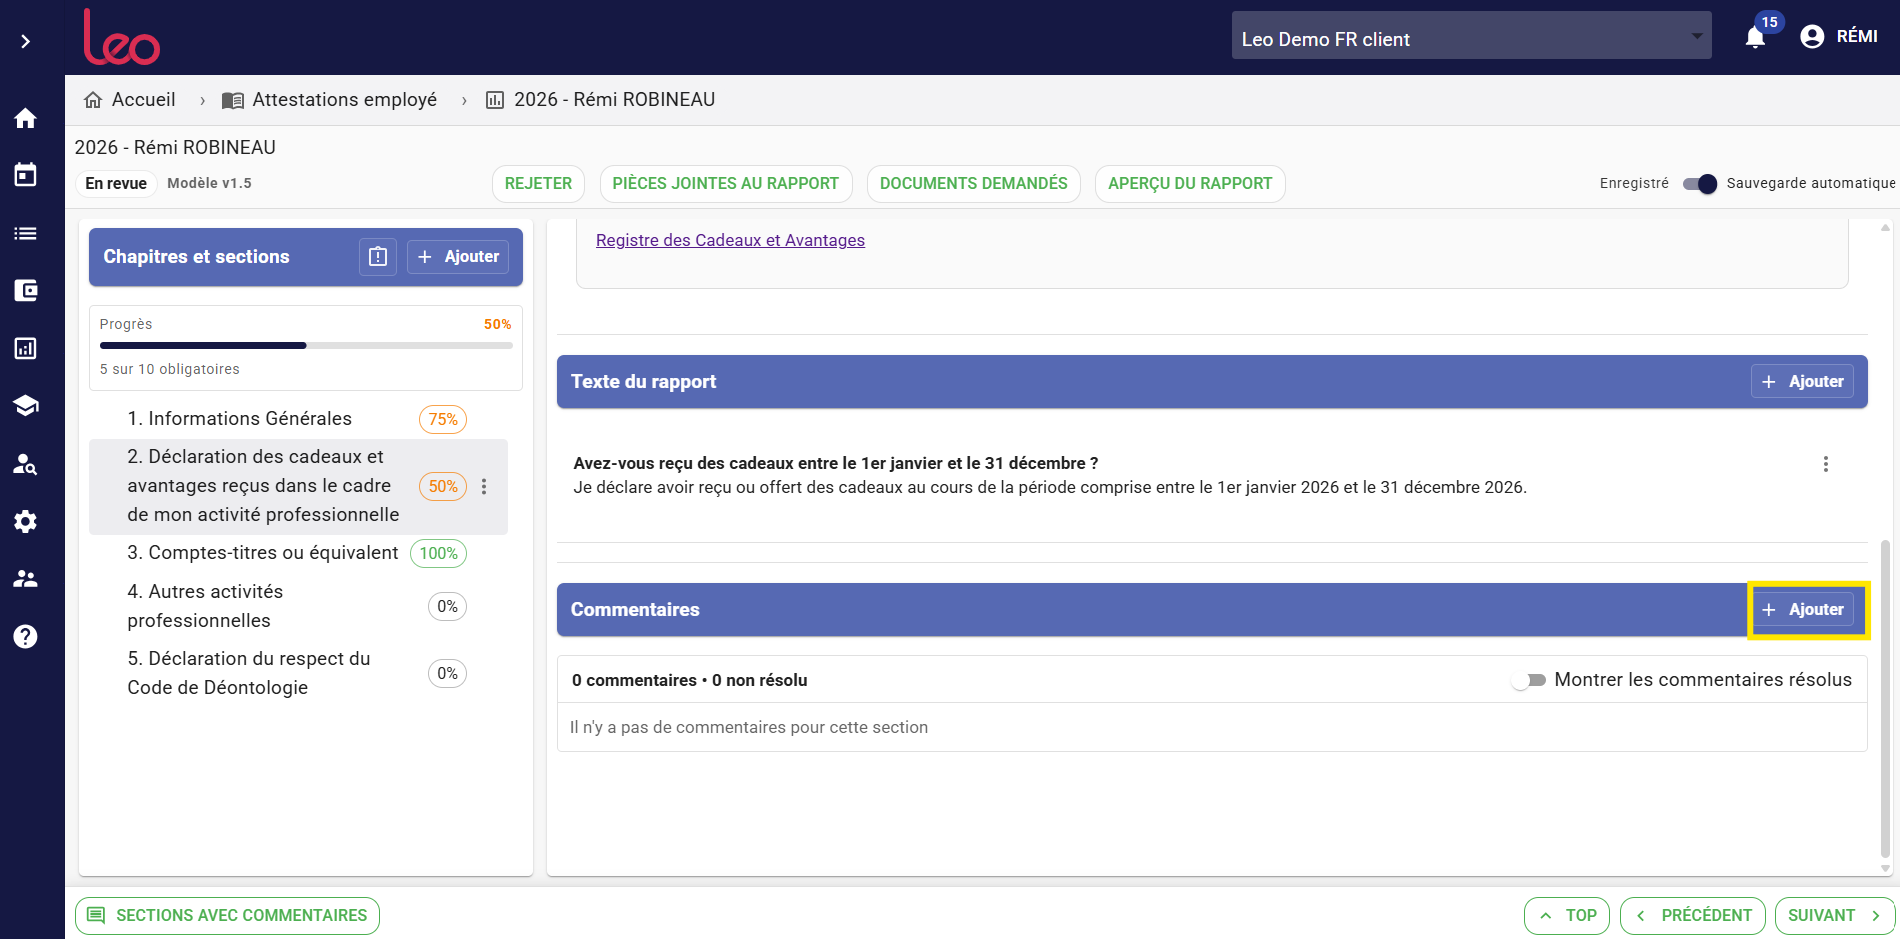Viewport: 1900px width, 939px height.
Task: Click Ajouter in Commentaires header
Action: coord(1803,610)
